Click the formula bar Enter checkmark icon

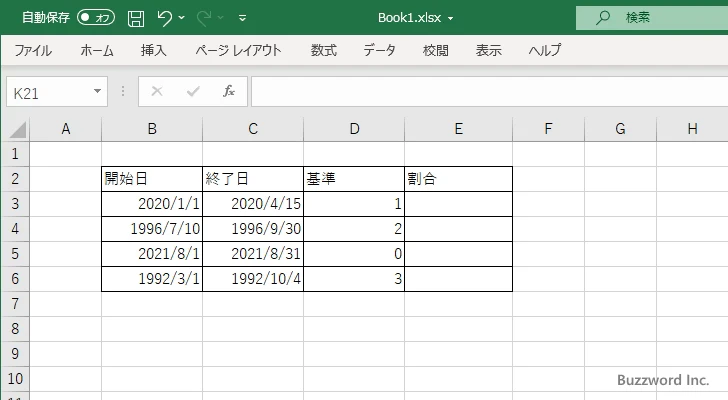[x=193, y=91]
